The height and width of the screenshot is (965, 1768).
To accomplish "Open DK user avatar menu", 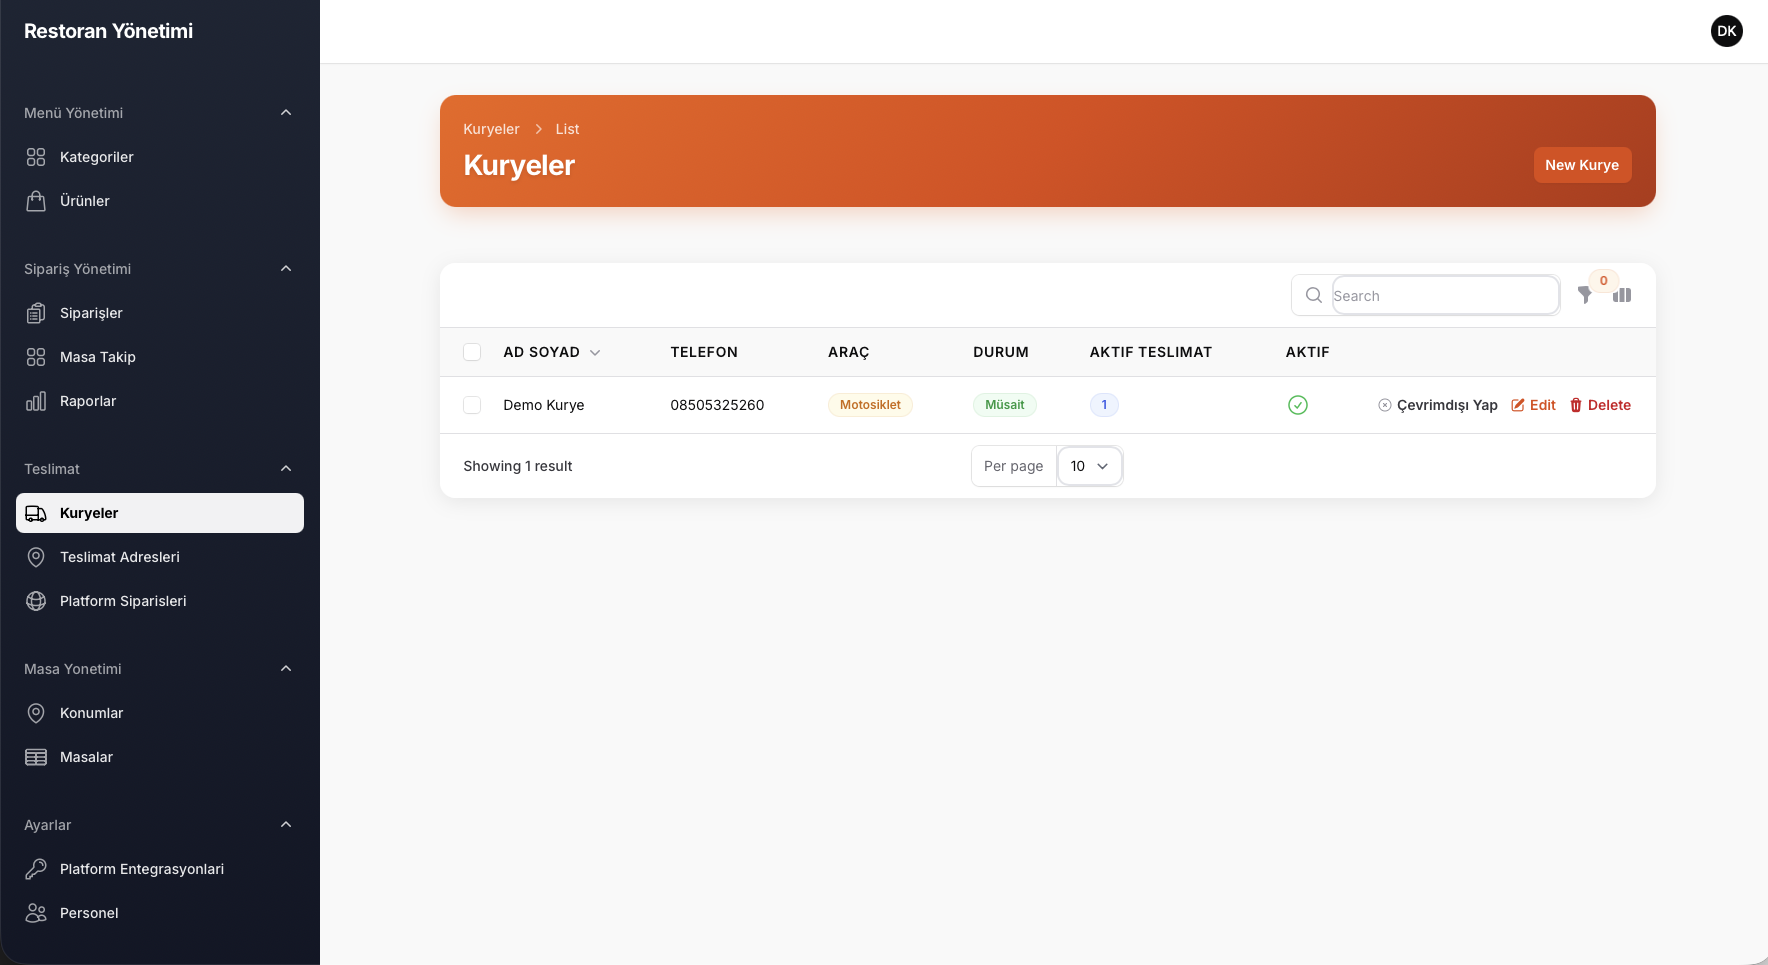I will click(x=1726, y=31).
